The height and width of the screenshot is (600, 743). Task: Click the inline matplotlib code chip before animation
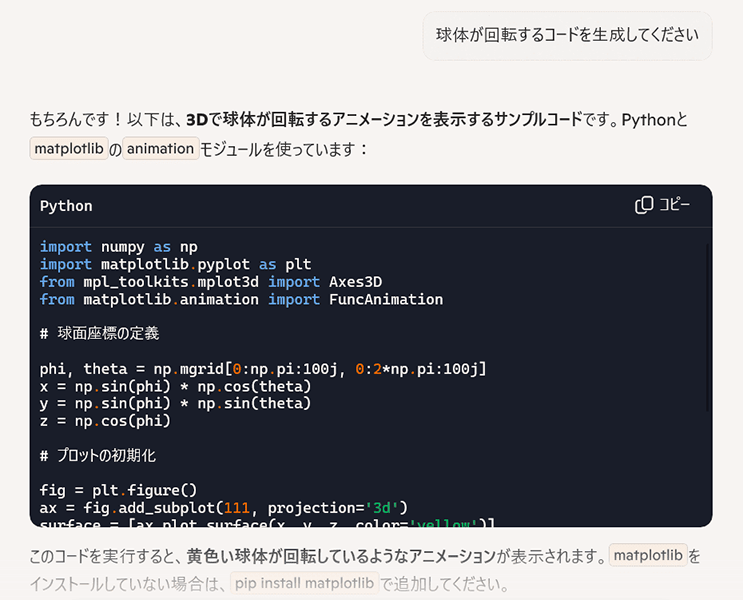click(x=69, y=149)
